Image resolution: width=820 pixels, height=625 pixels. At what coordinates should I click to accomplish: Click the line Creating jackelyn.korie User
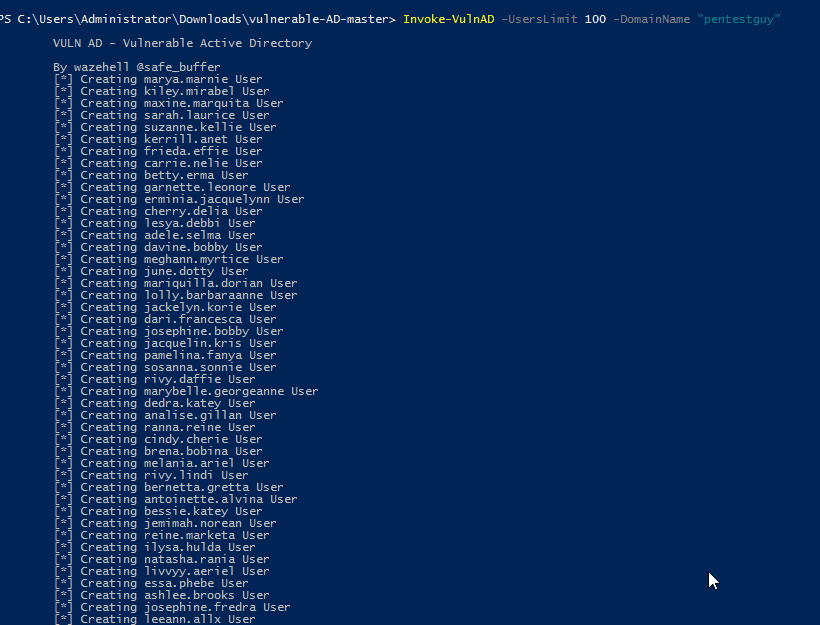pyautogui.click(x=165, y=308)
